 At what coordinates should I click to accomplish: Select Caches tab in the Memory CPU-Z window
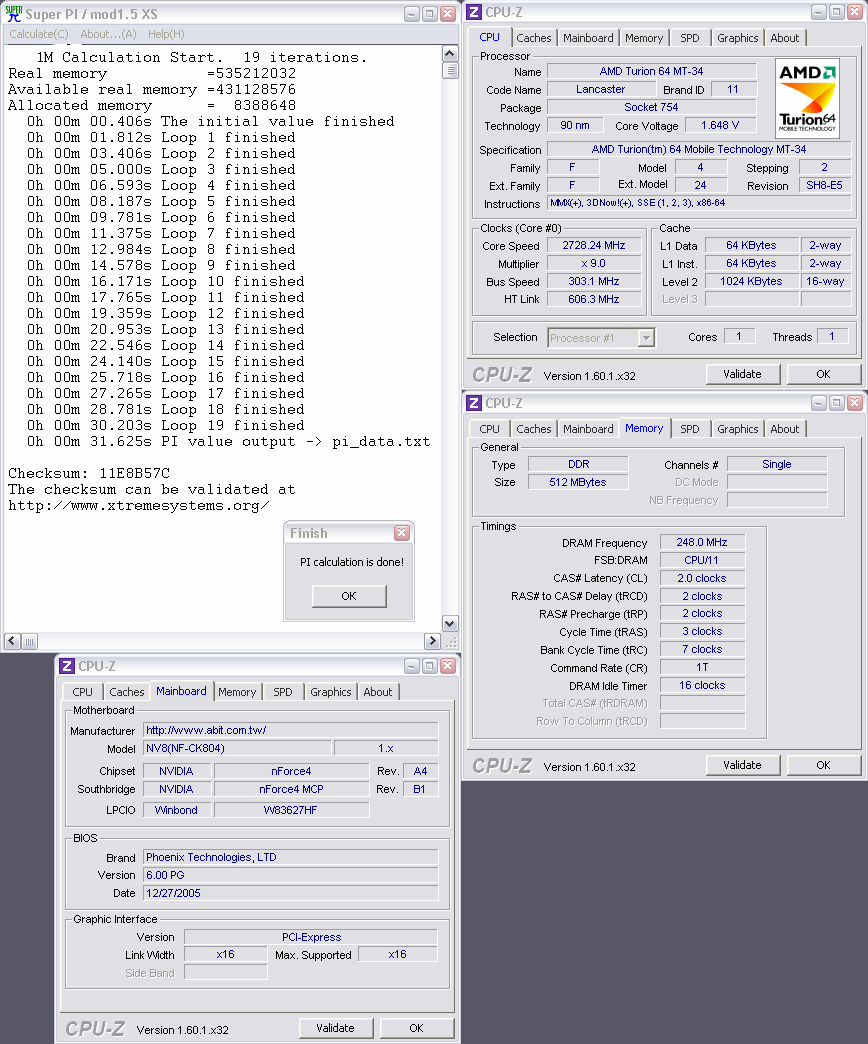533,429
